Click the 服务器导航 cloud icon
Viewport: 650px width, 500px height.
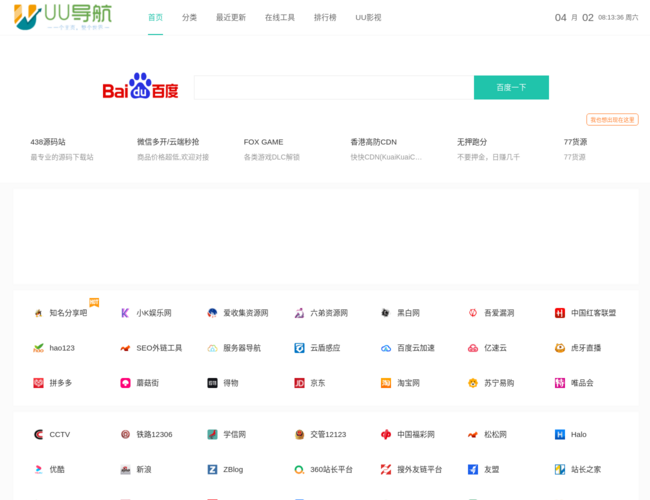pyautogui.click(x=212, y=348)
